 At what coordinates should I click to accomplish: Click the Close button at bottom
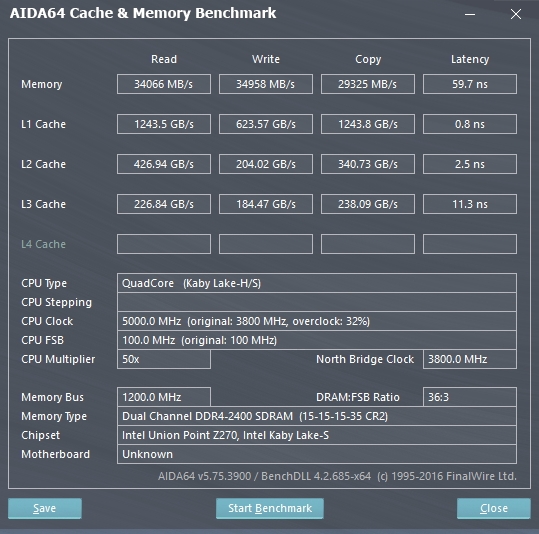click(x=494, y=508)
